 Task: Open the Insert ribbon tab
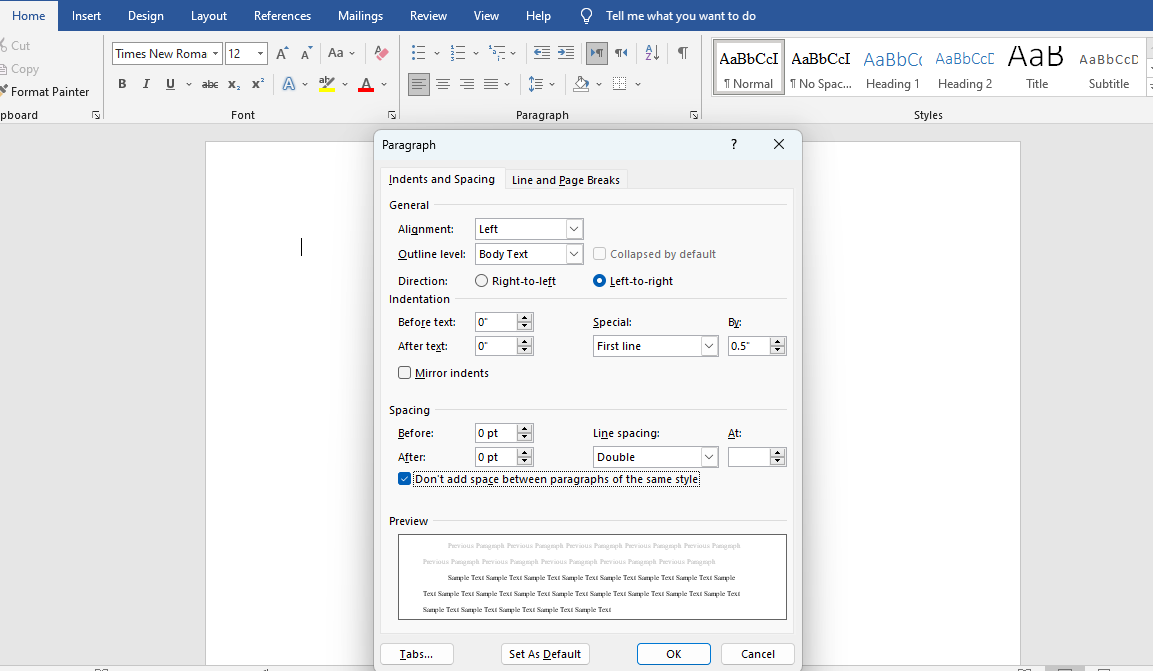pyautogui.click(x=86, y=15)
